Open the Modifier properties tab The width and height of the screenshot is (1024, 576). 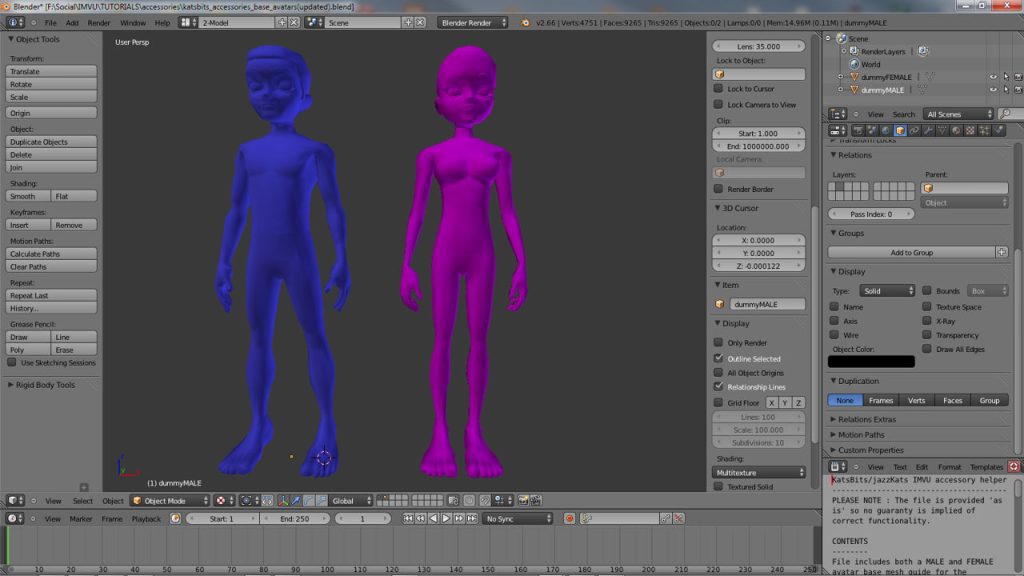tap(928, 132)
